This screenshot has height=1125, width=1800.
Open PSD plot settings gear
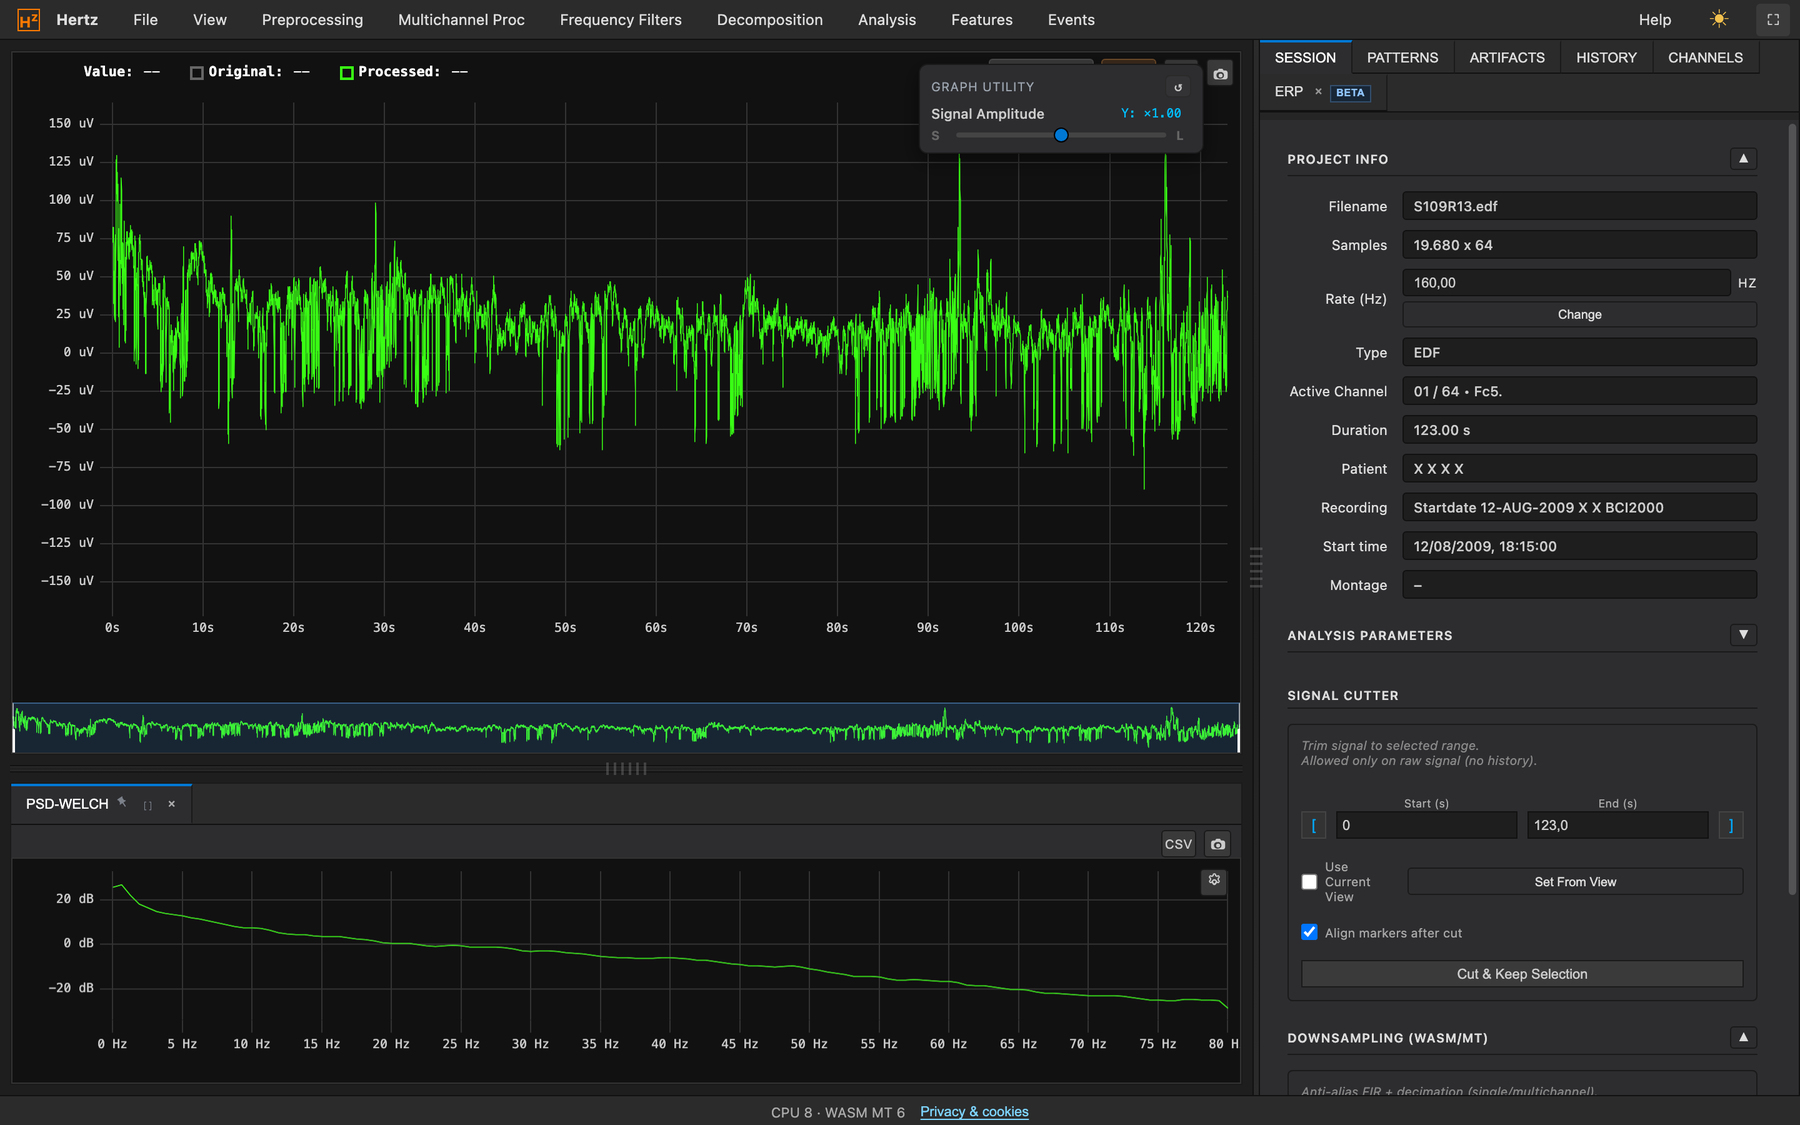click(1214, 880)
